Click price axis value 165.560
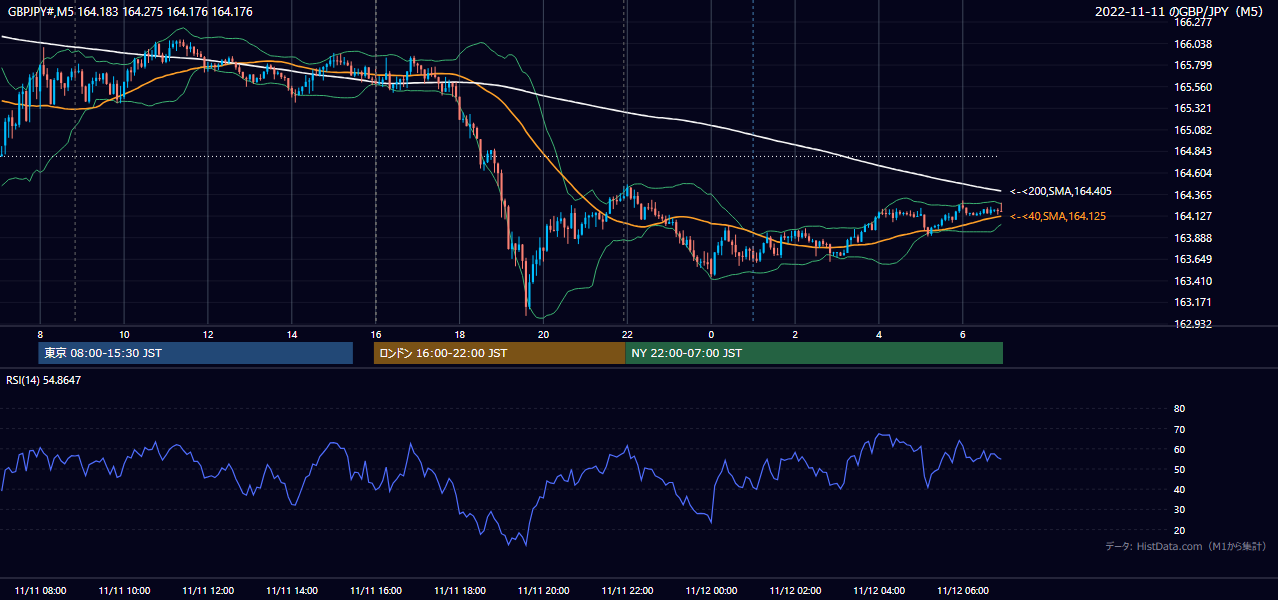The image size is (1278, 600). [x=1193, y=87]
